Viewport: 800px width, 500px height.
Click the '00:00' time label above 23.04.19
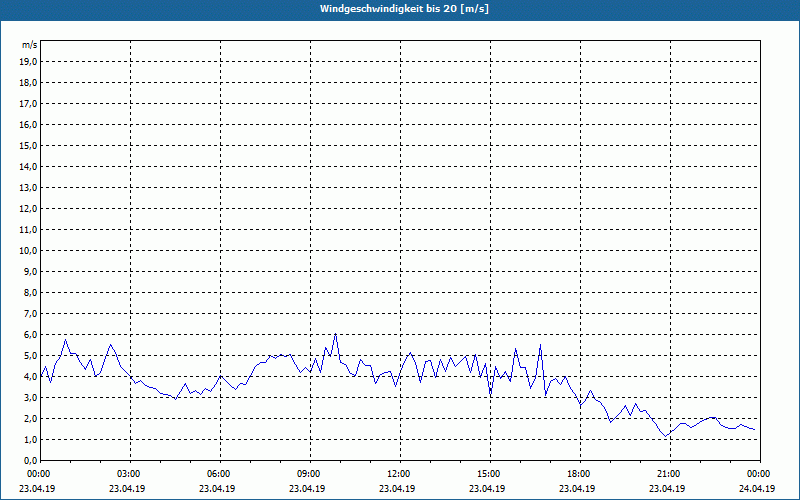pyautogui.click(x=37, y=474)
